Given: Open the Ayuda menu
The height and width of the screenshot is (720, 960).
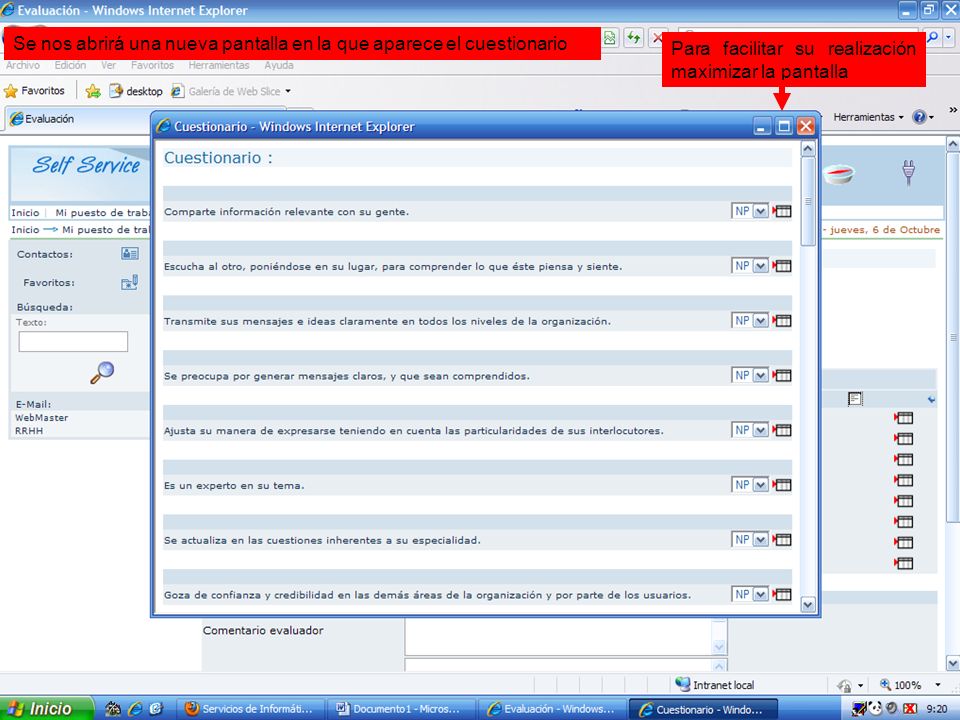Looking at the screenshot, I should point(279,65).
